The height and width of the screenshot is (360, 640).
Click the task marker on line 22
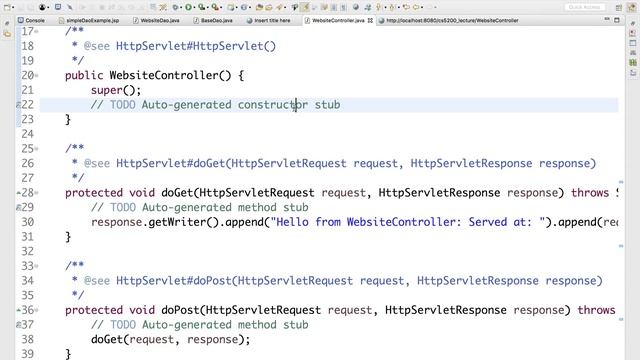[18, 105]
